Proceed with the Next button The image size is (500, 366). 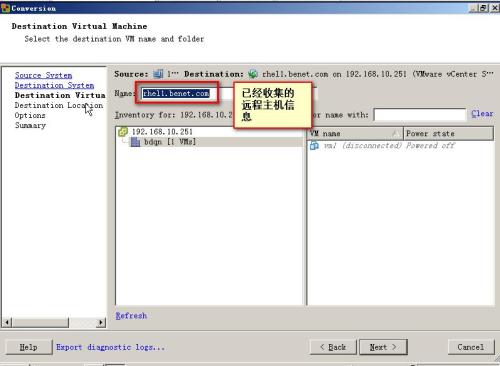(x=383, y=347)
